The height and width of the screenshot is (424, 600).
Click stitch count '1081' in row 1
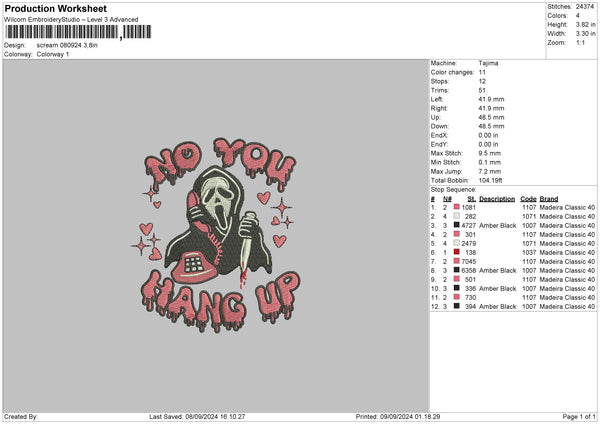469,207
